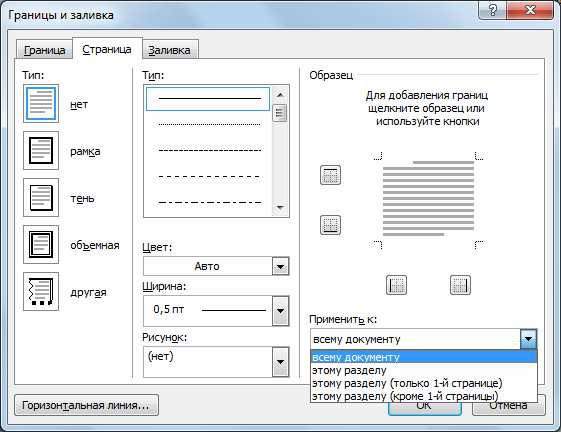The width and height of the screenshot is (561, 432).
Task: Open the Рисунок art dropdown arrow
Action: click(280, 362)
